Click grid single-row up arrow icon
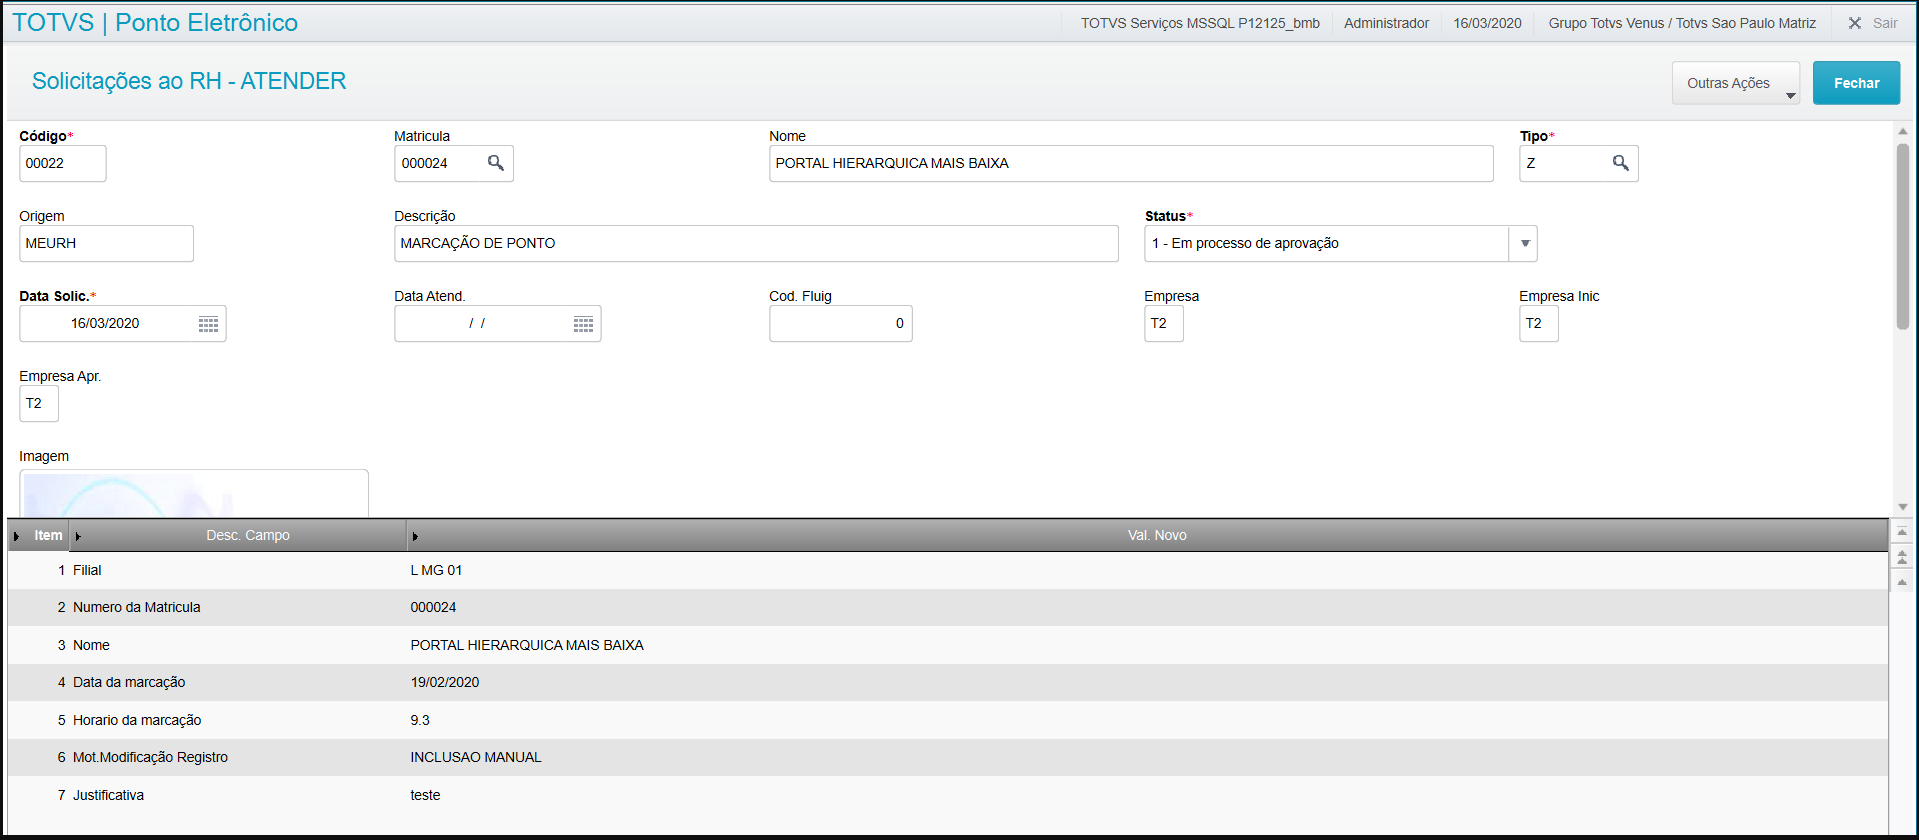The width and height of the screenshot is (1919, 840). [x=1902, y=582]
